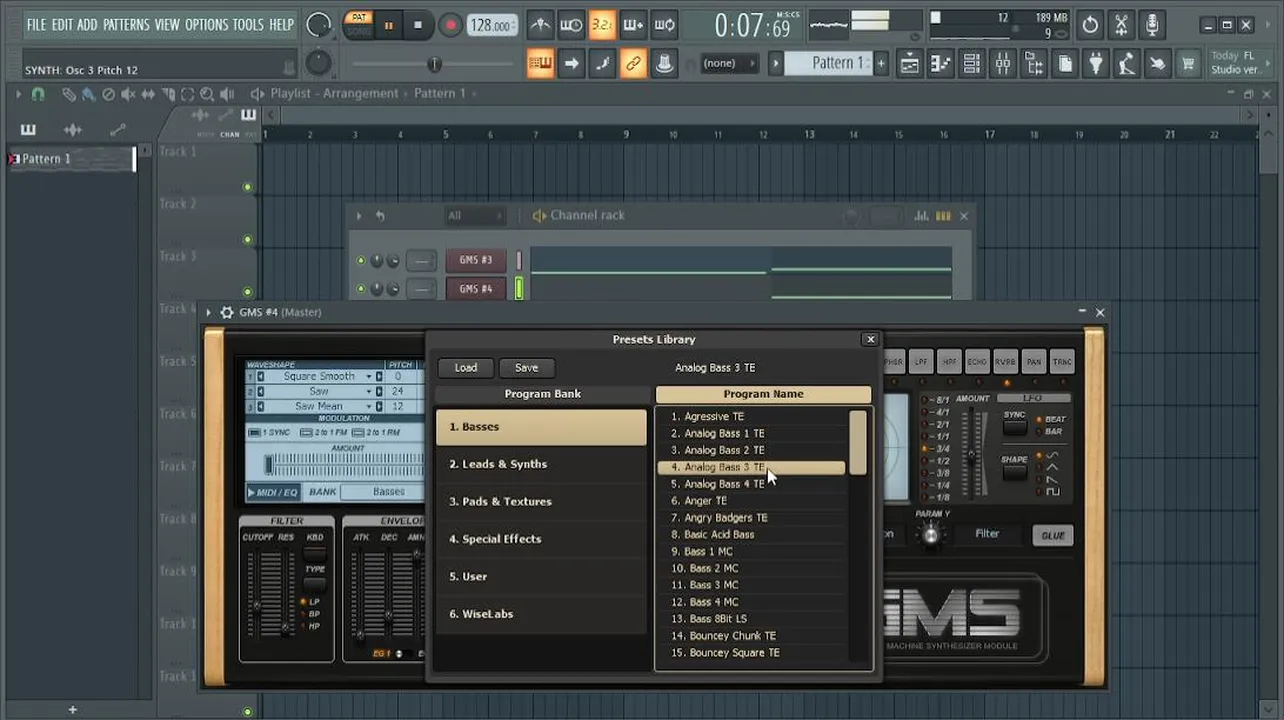Click the channel rack graph editor icon
The width and height of the screenshot is (1284, 720).
tap(922, 216)
